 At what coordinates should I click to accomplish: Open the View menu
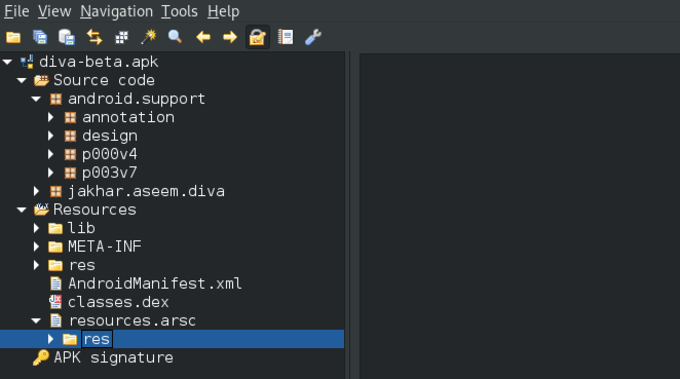54,11
